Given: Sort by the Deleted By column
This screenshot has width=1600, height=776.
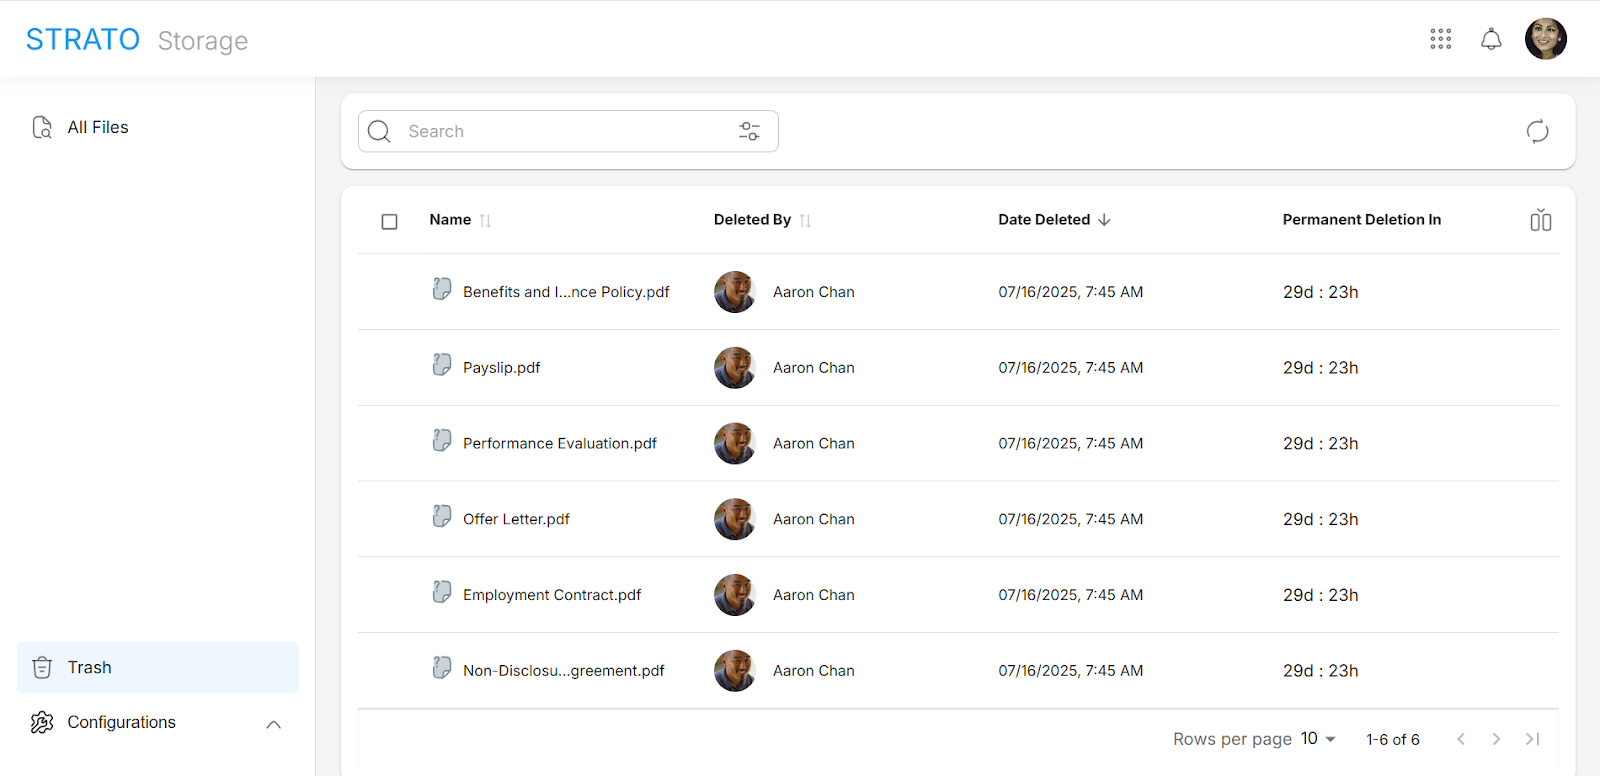Looking at the screenshot, I should [805, 221].
